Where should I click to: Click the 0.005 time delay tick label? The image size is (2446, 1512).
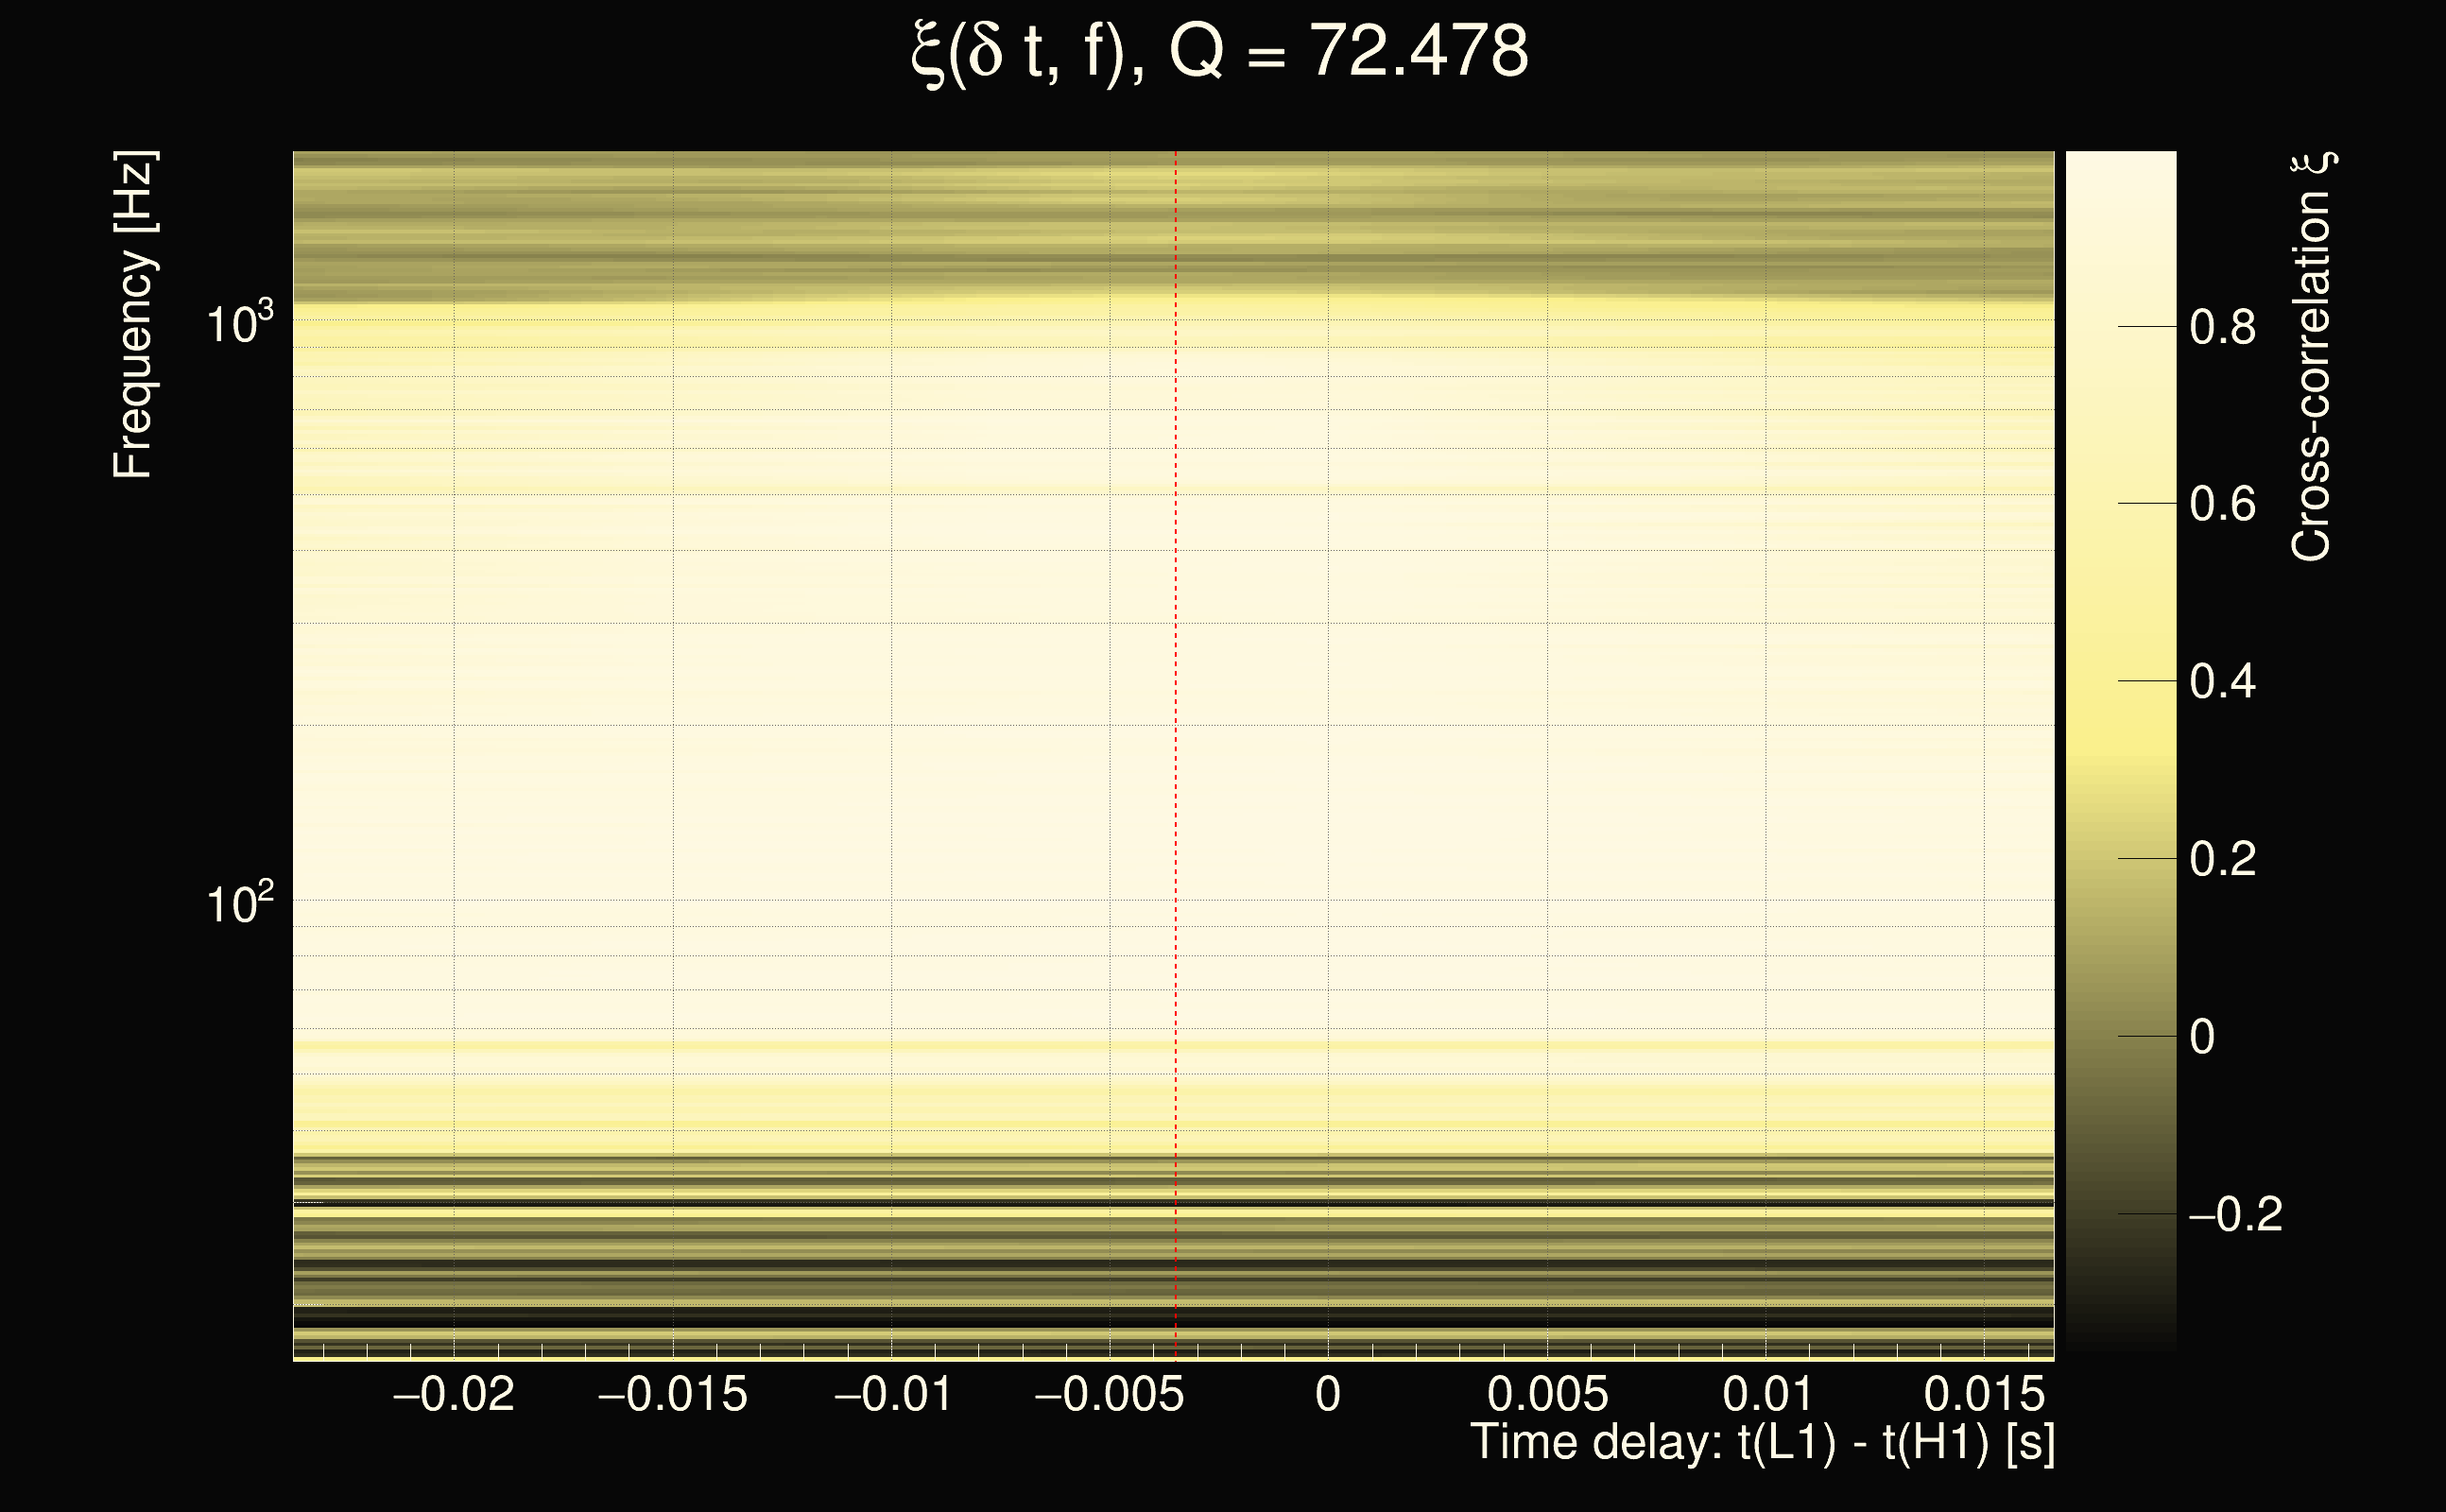1547,1395
